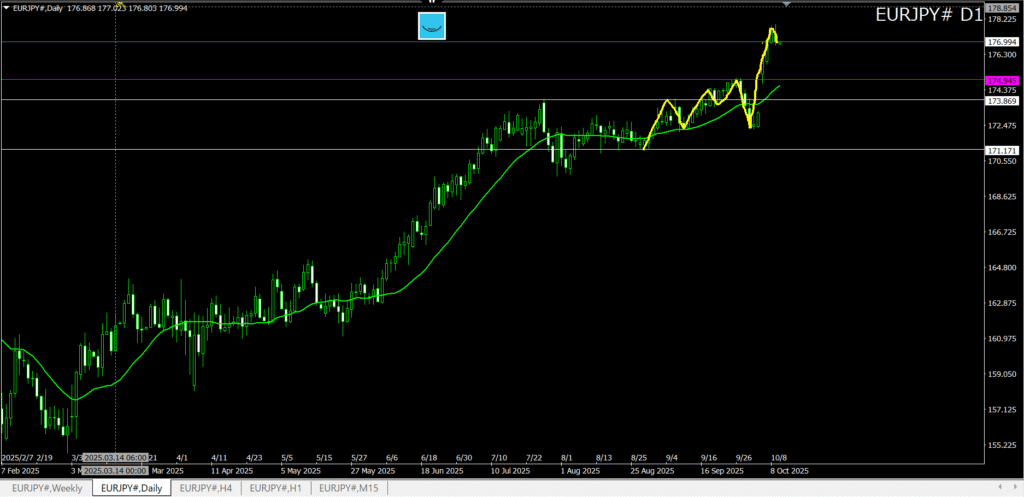The image size is (1024, 497).
Task: Select the yellow hand-drawn line peak
Action: pos(772,30)
